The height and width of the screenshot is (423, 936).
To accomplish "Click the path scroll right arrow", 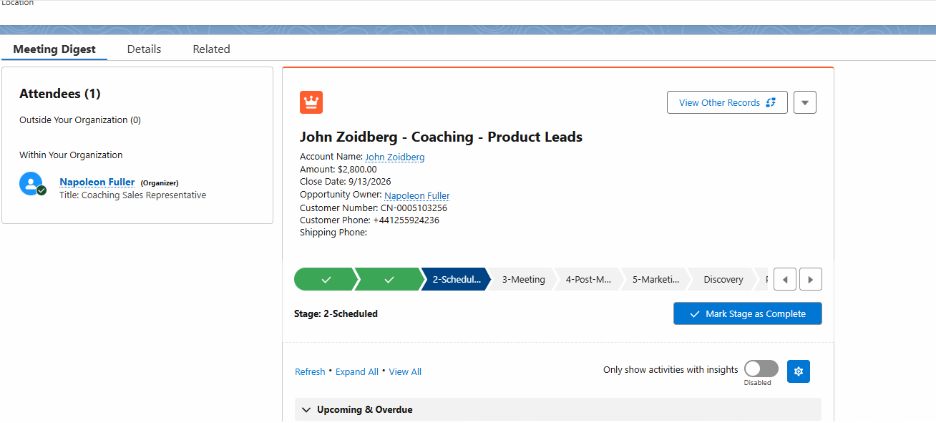I will click(810, 279).
